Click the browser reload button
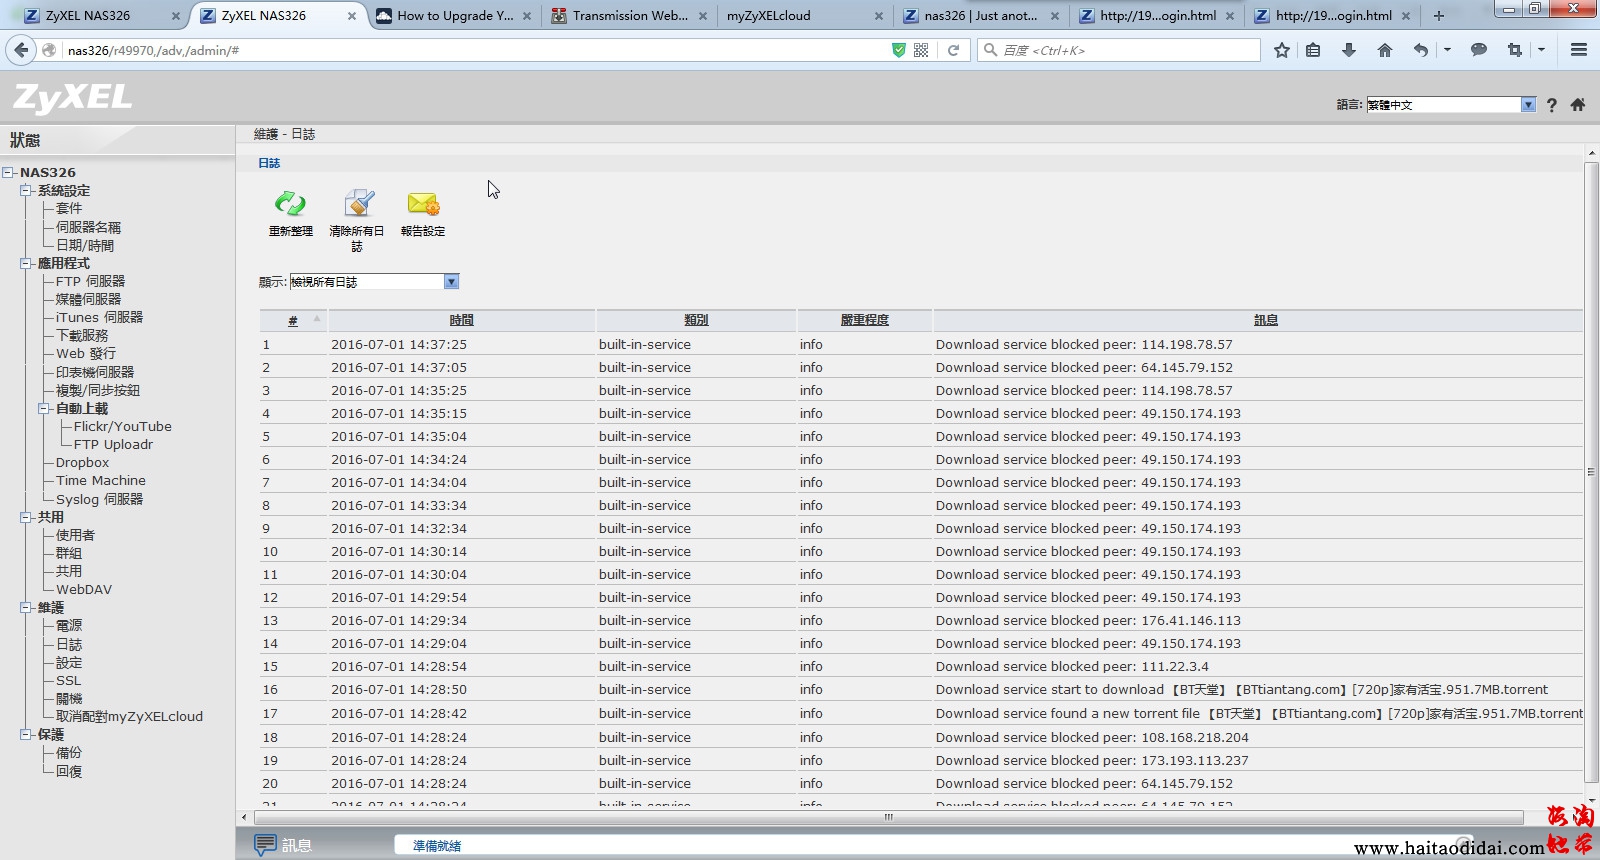This screenshot has width=1600, height=860. 953,50
